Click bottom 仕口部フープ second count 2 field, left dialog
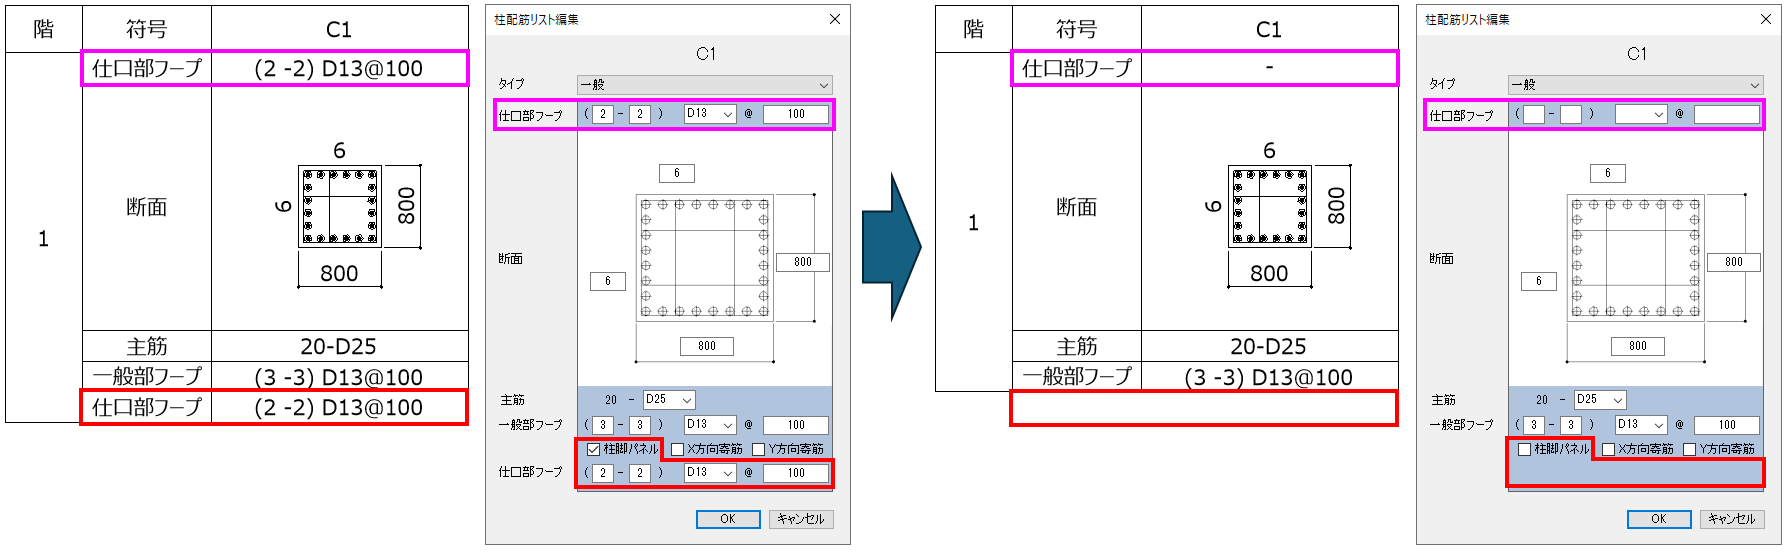Screen dimensions: 1787x553 coord(640,472)
